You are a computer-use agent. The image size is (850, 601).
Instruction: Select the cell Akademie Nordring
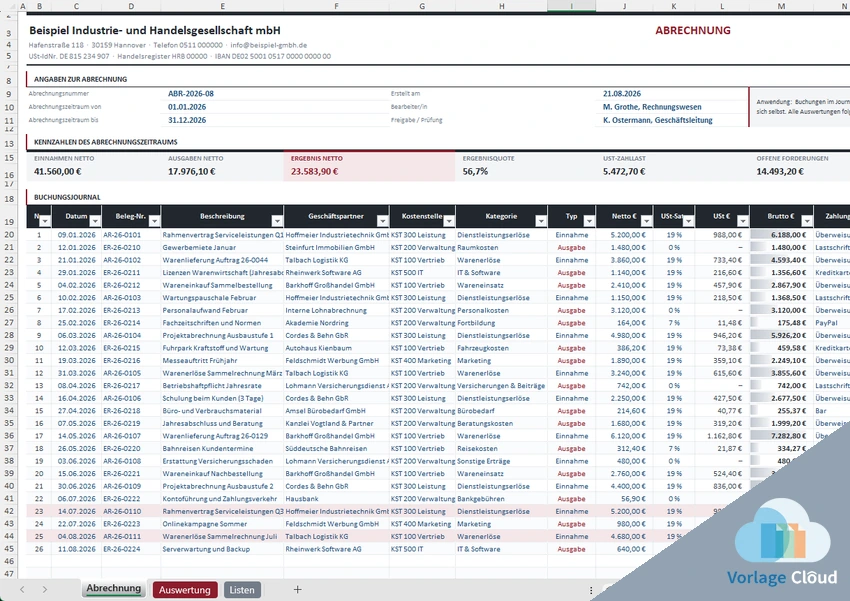[336, 322]
